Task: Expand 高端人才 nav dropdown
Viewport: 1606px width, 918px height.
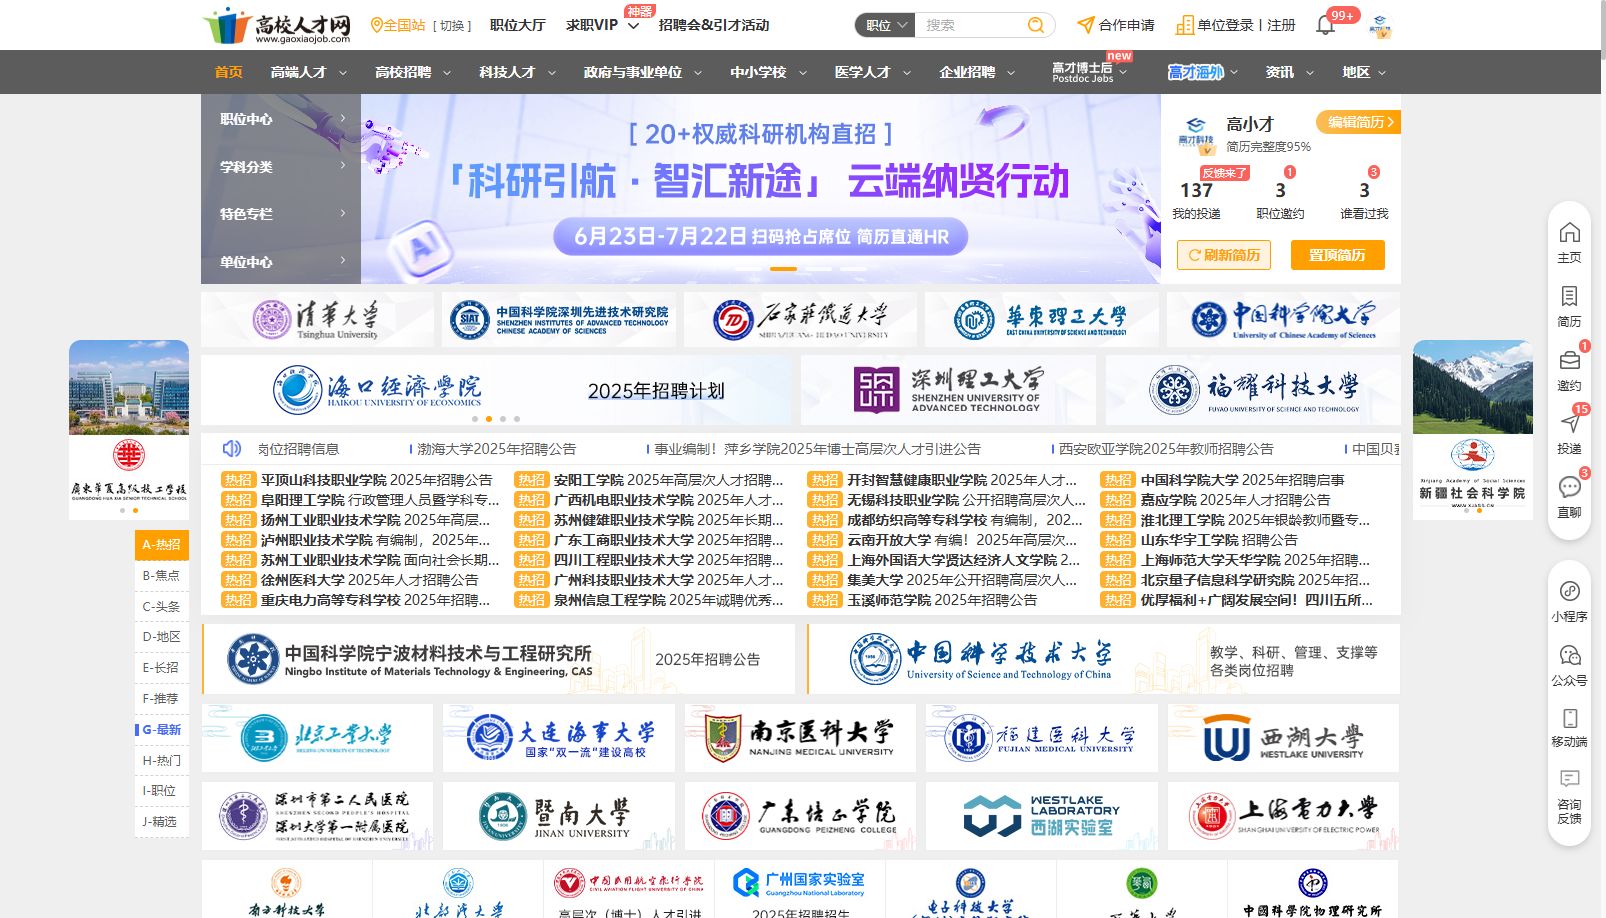Action: coord(343,73)
